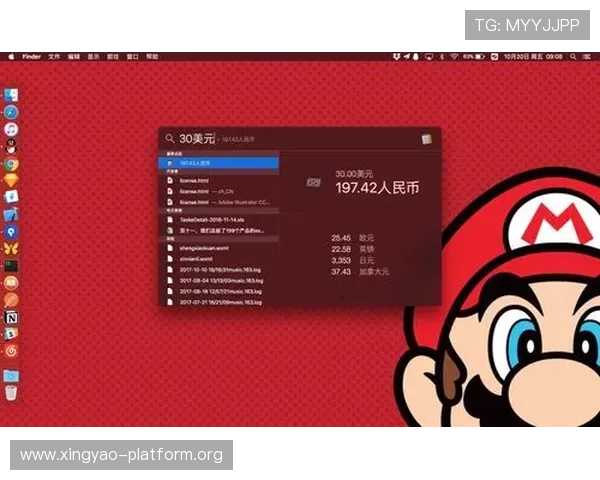This screenshot has height=480, width=600.
Task: Open Finder from the dock
Action: (11, 95)
